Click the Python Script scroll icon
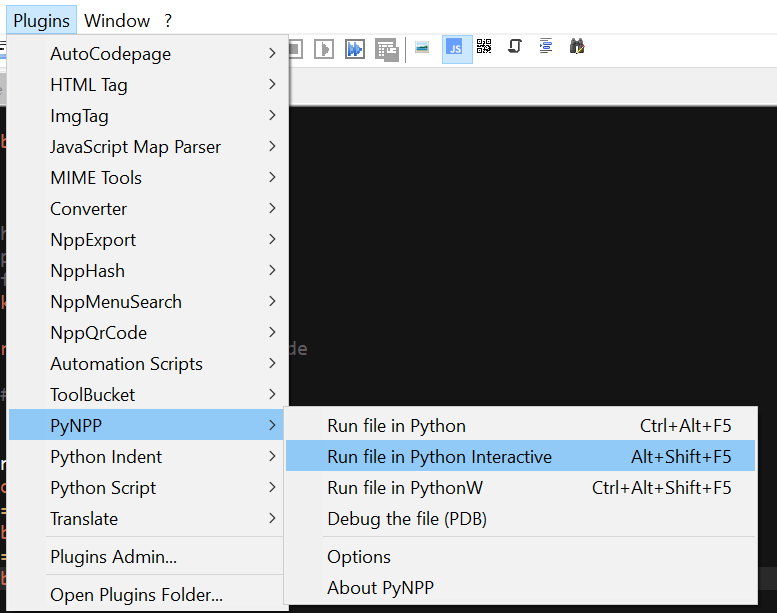This screenshot has height=613, width=777. pos(515,47)
